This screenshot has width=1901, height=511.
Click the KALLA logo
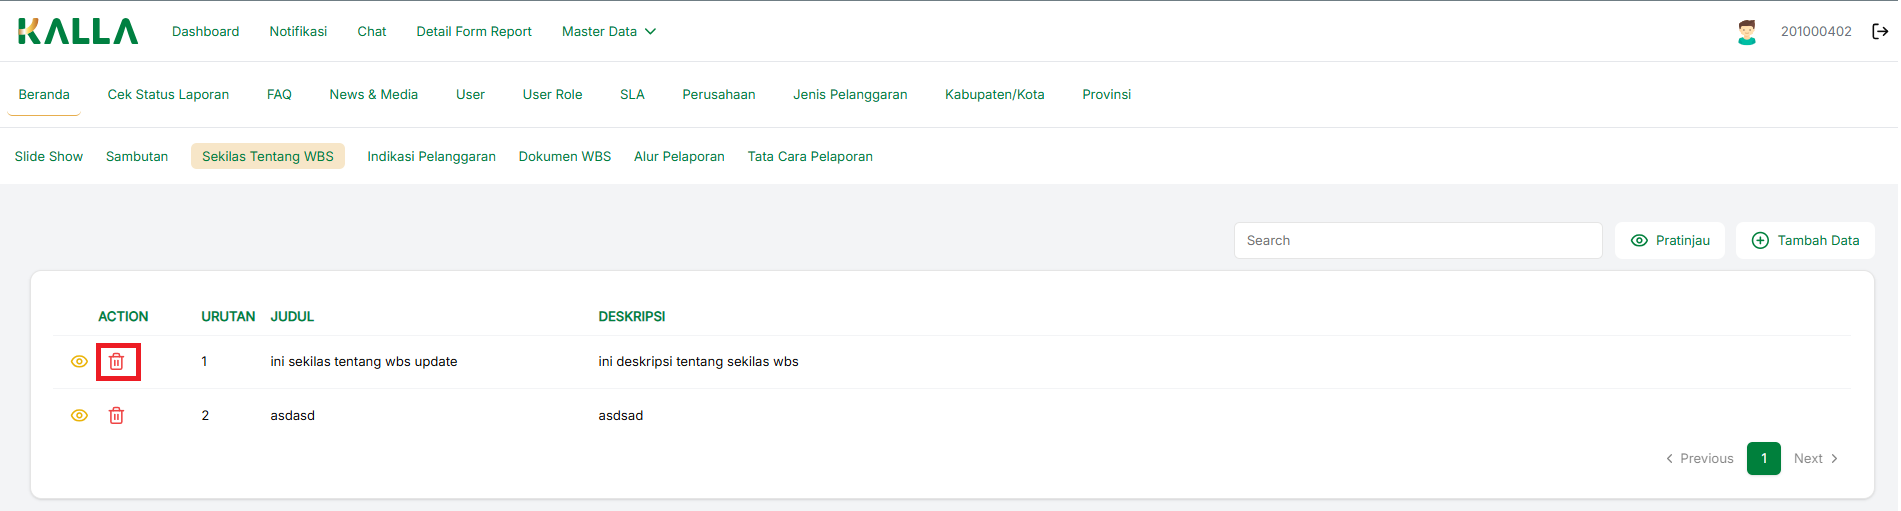(78, 32)
